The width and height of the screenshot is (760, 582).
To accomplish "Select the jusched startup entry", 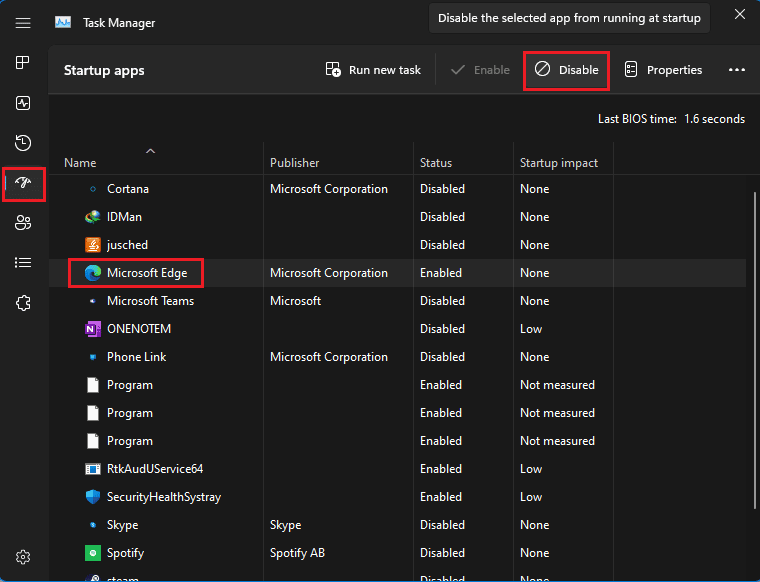I will (x=397, y=245).
